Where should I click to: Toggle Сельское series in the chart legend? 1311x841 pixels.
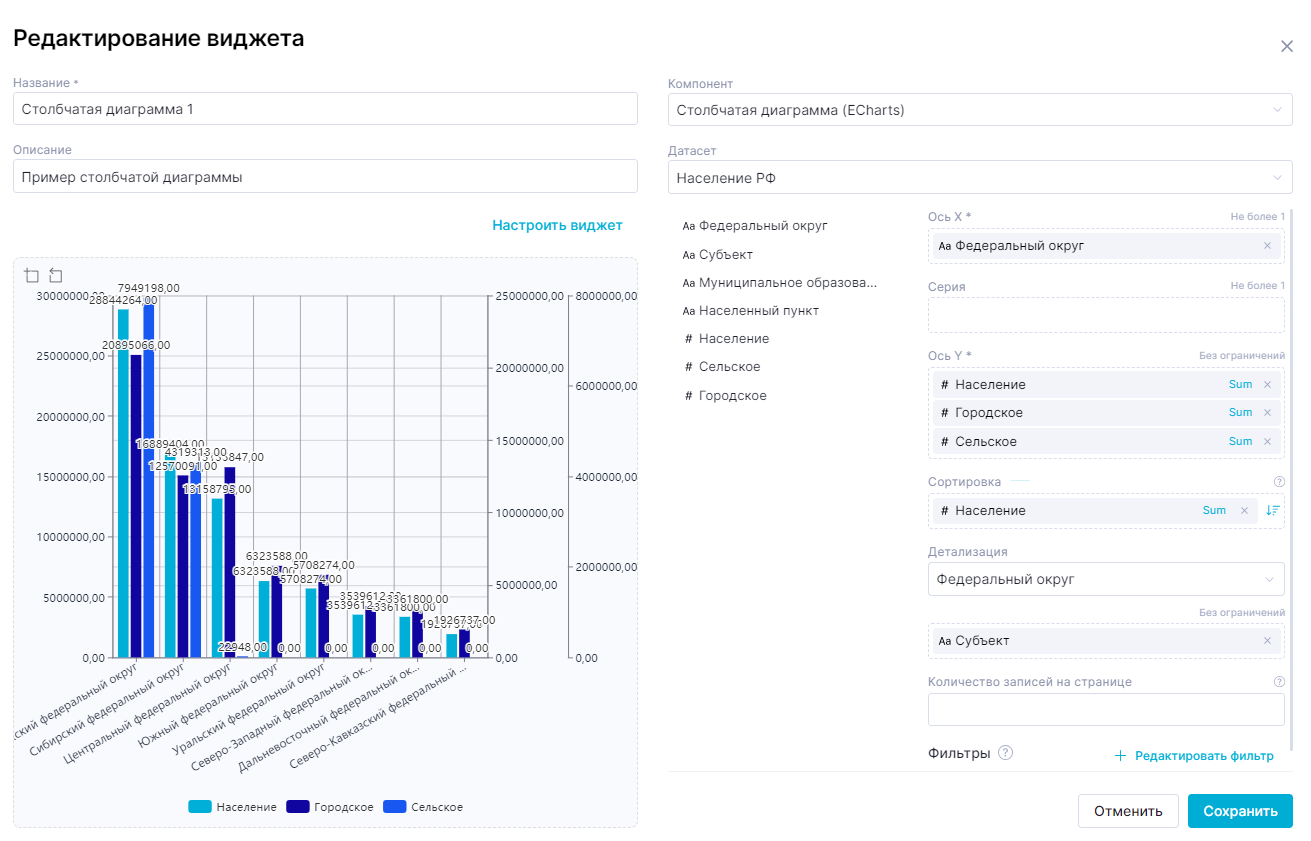[x=424, y=807]
